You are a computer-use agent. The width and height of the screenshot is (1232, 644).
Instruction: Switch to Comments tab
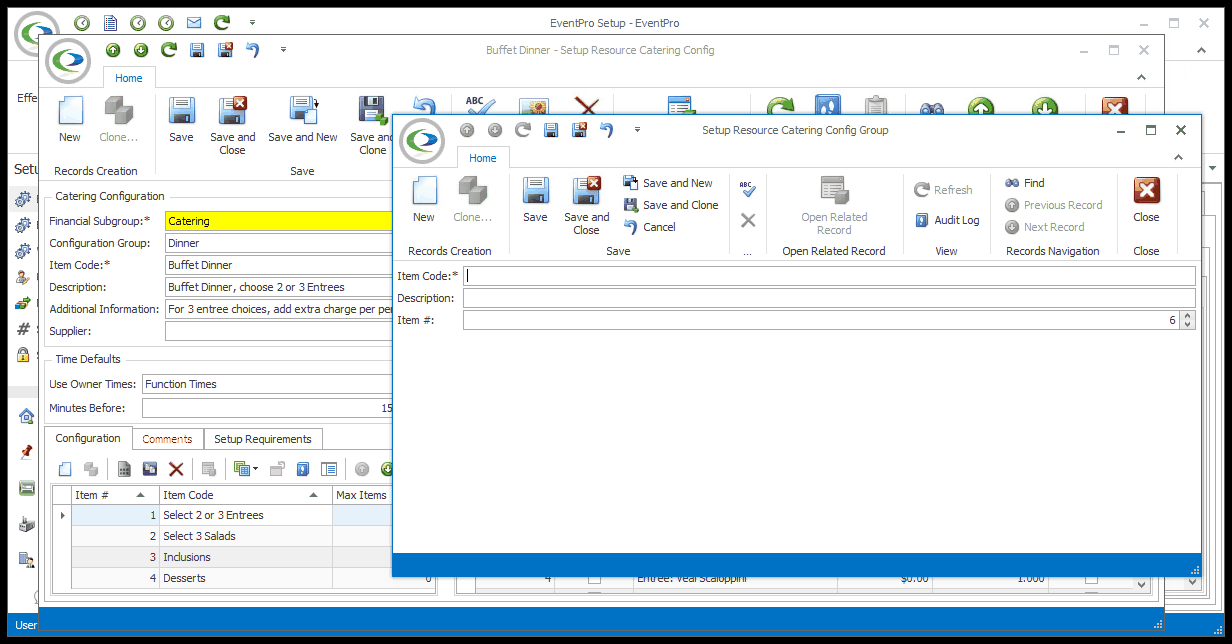click(167, 439)
